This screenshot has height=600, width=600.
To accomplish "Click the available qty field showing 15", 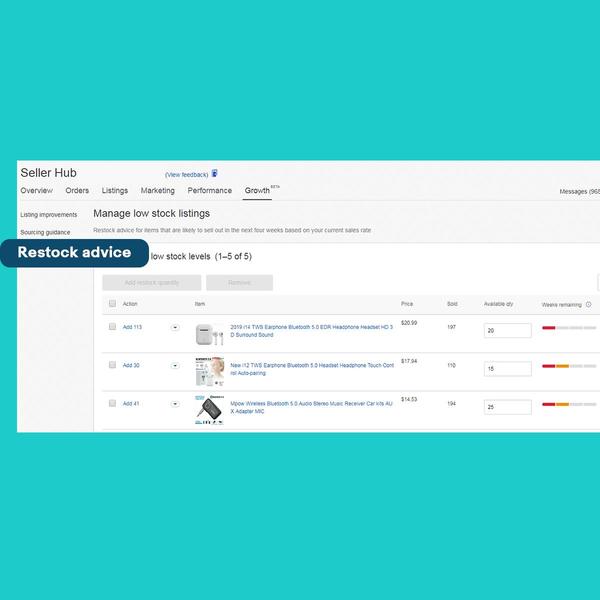I will 507,369.
